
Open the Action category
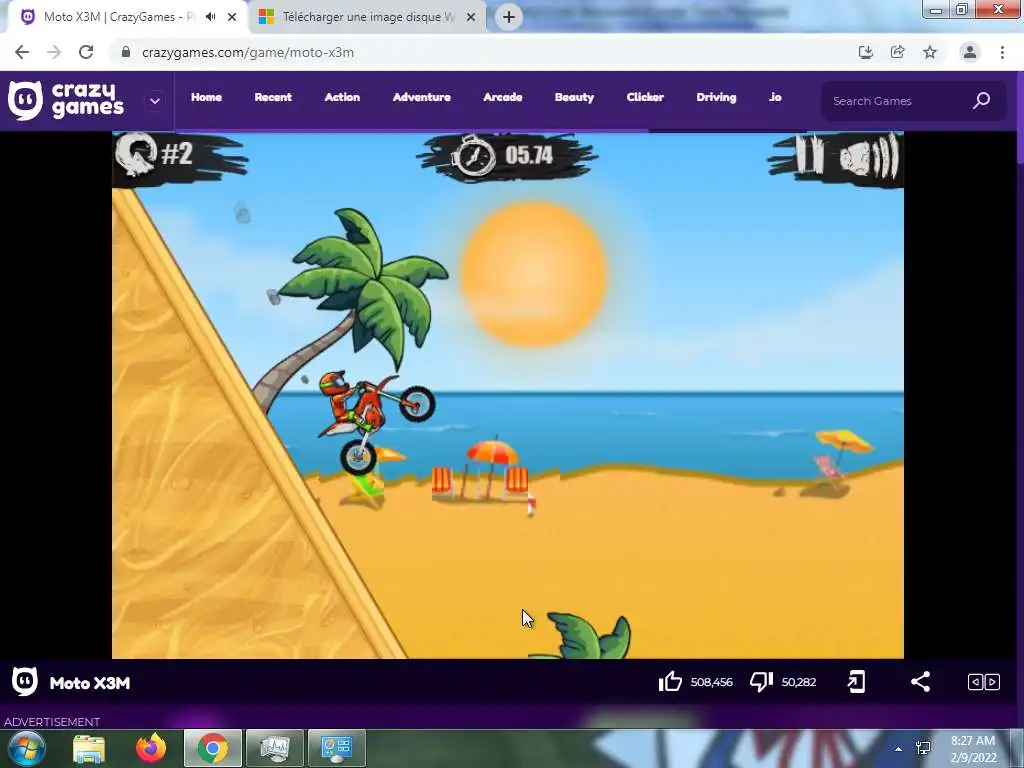point(342,97)
